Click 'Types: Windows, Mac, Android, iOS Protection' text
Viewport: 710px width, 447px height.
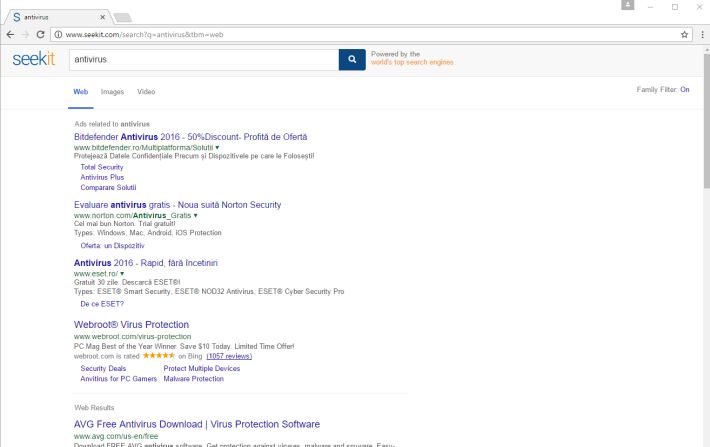[148, 233]
